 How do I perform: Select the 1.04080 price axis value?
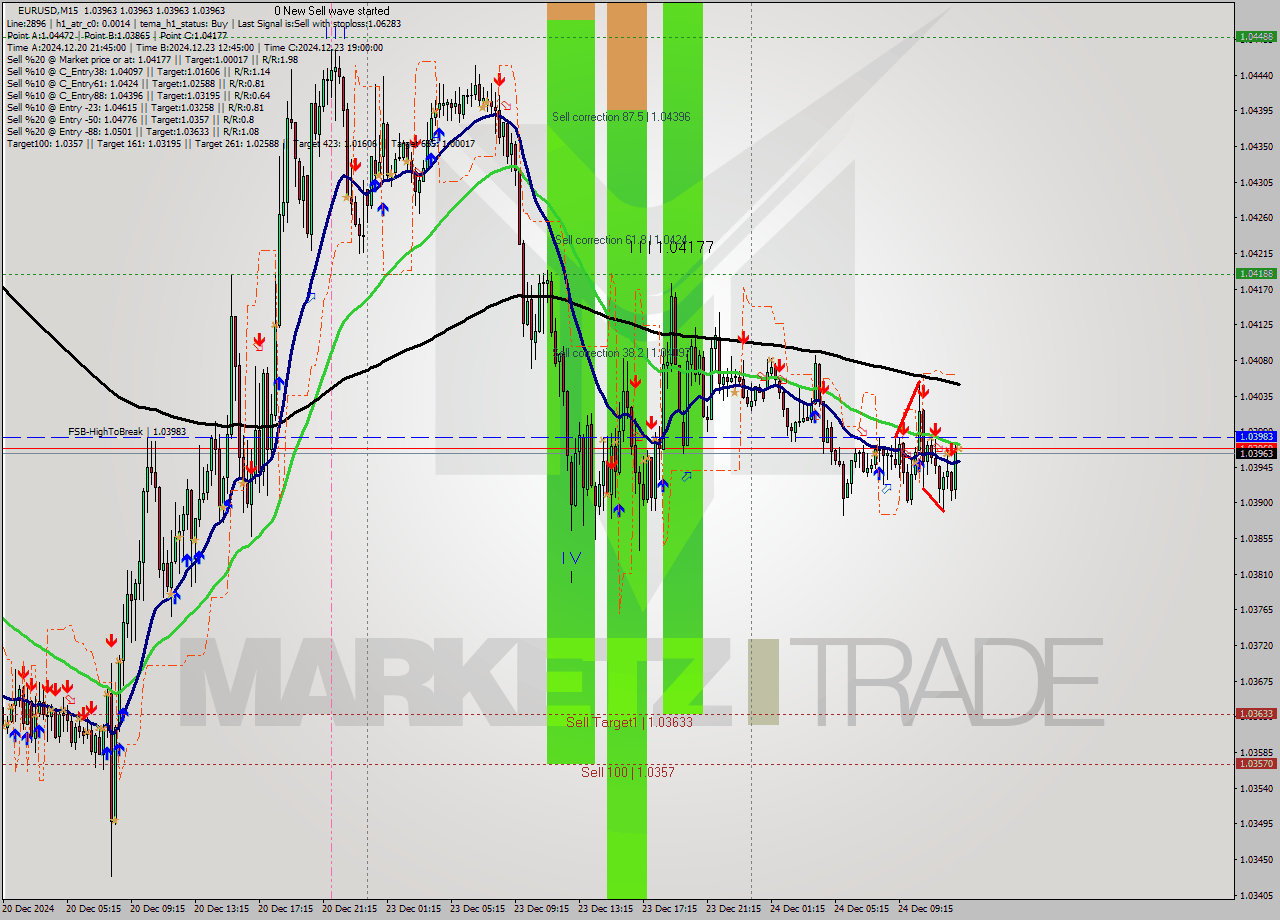click(x=1256, y=360)
